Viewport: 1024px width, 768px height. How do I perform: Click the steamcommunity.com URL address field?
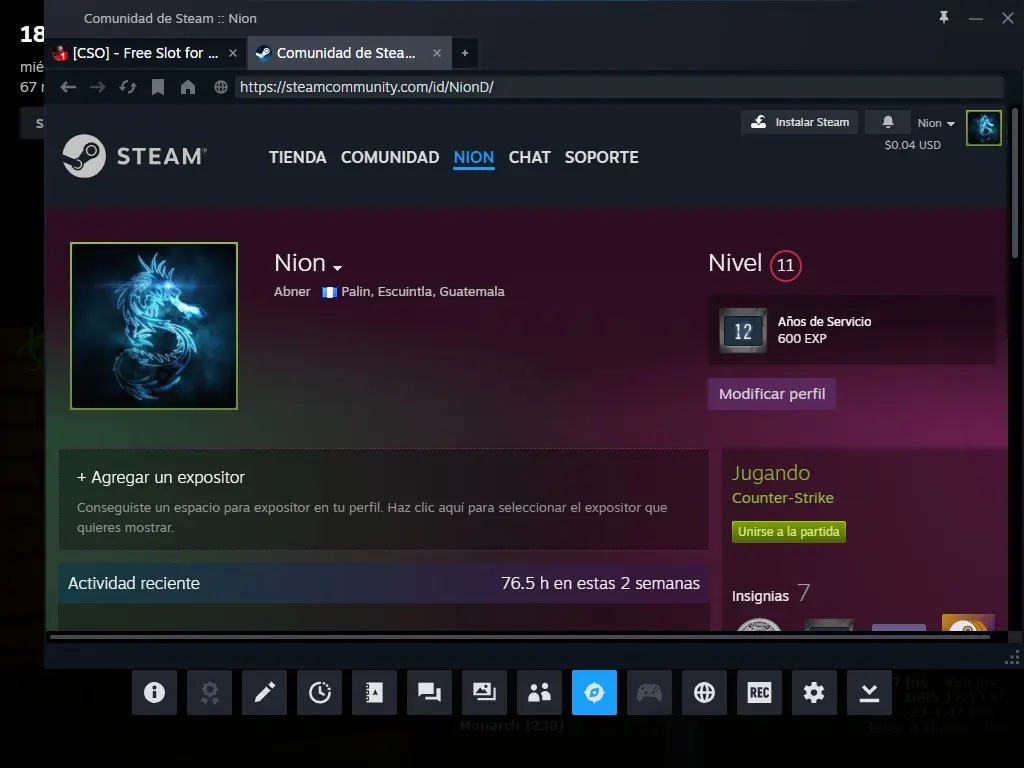point(619,87)
